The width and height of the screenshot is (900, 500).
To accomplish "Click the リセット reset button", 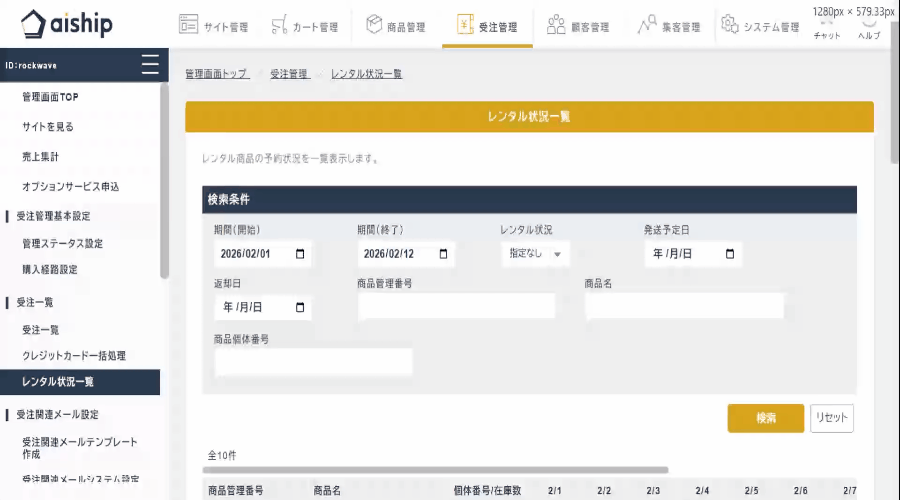I will point(832,418).
